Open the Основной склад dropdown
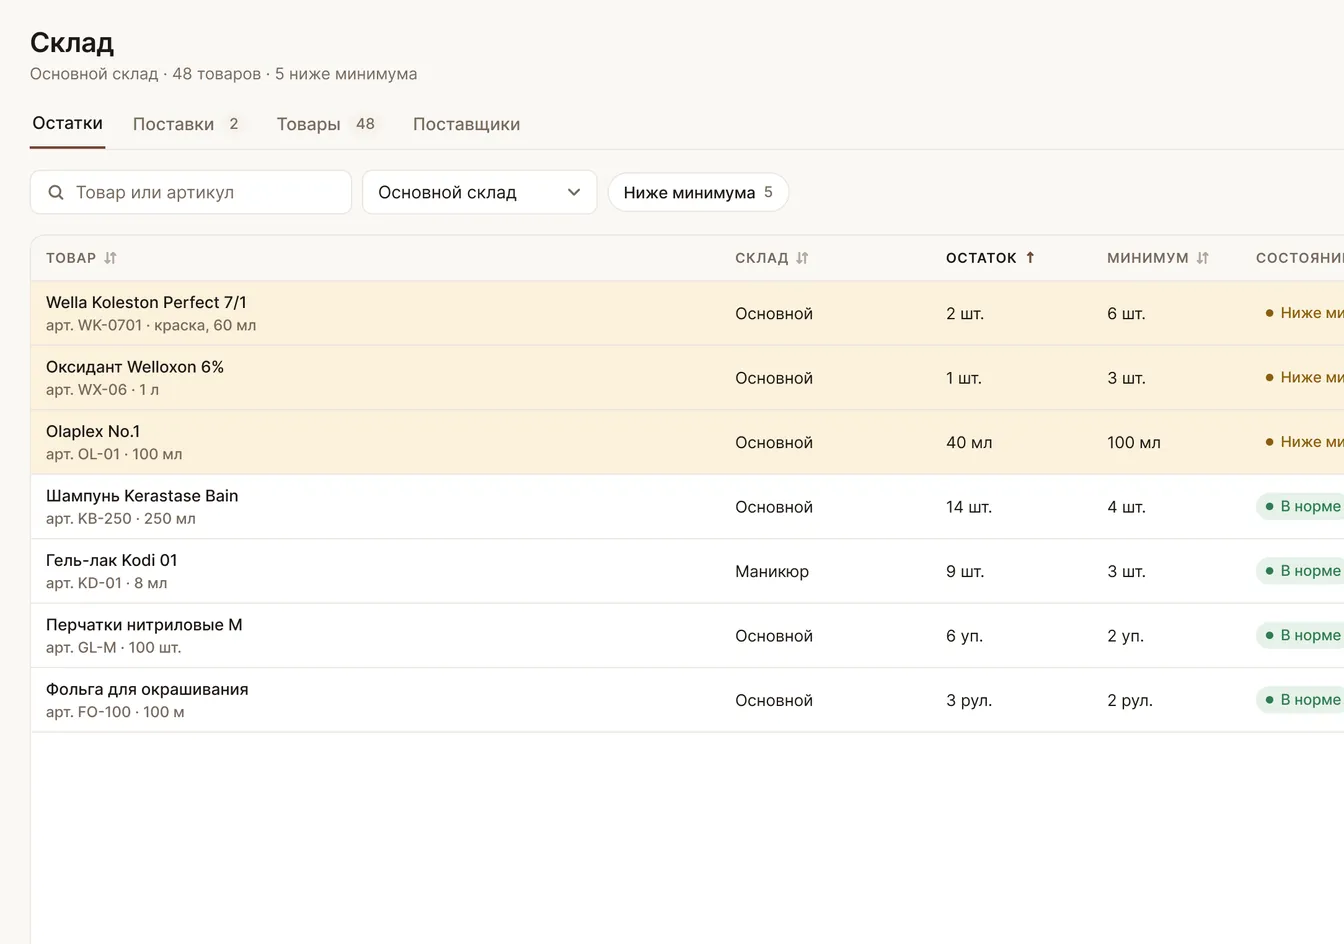Image resolution: width=1344 pixels, height=944 pixels. 480,192
